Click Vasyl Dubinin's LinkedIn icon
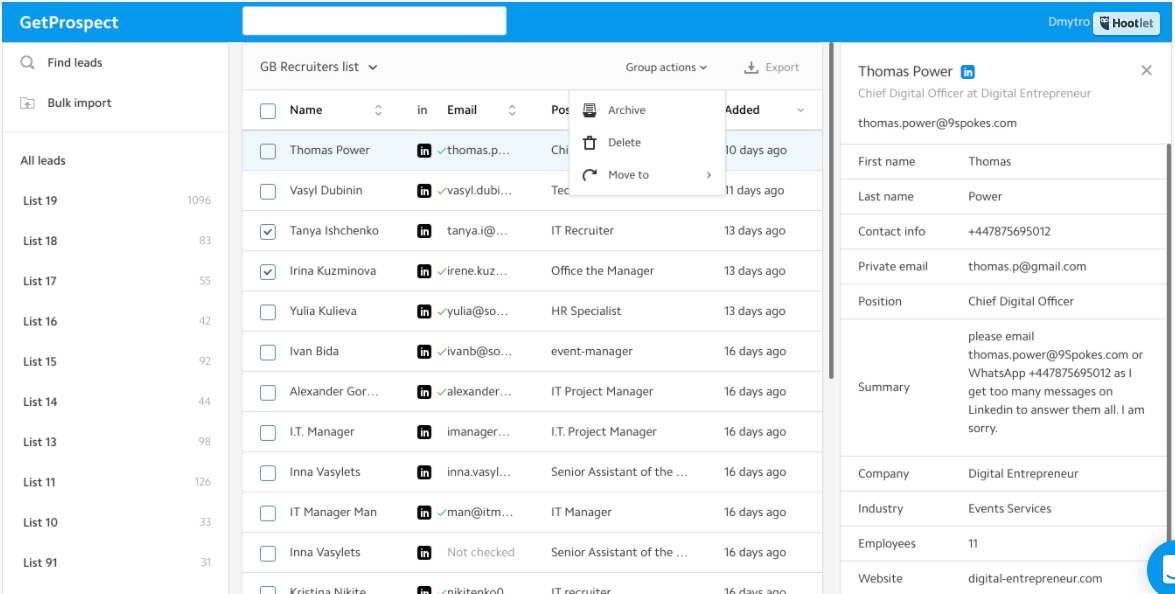Image resolution: width=1175 pixels, height=594 pixels. pos(425,190)
